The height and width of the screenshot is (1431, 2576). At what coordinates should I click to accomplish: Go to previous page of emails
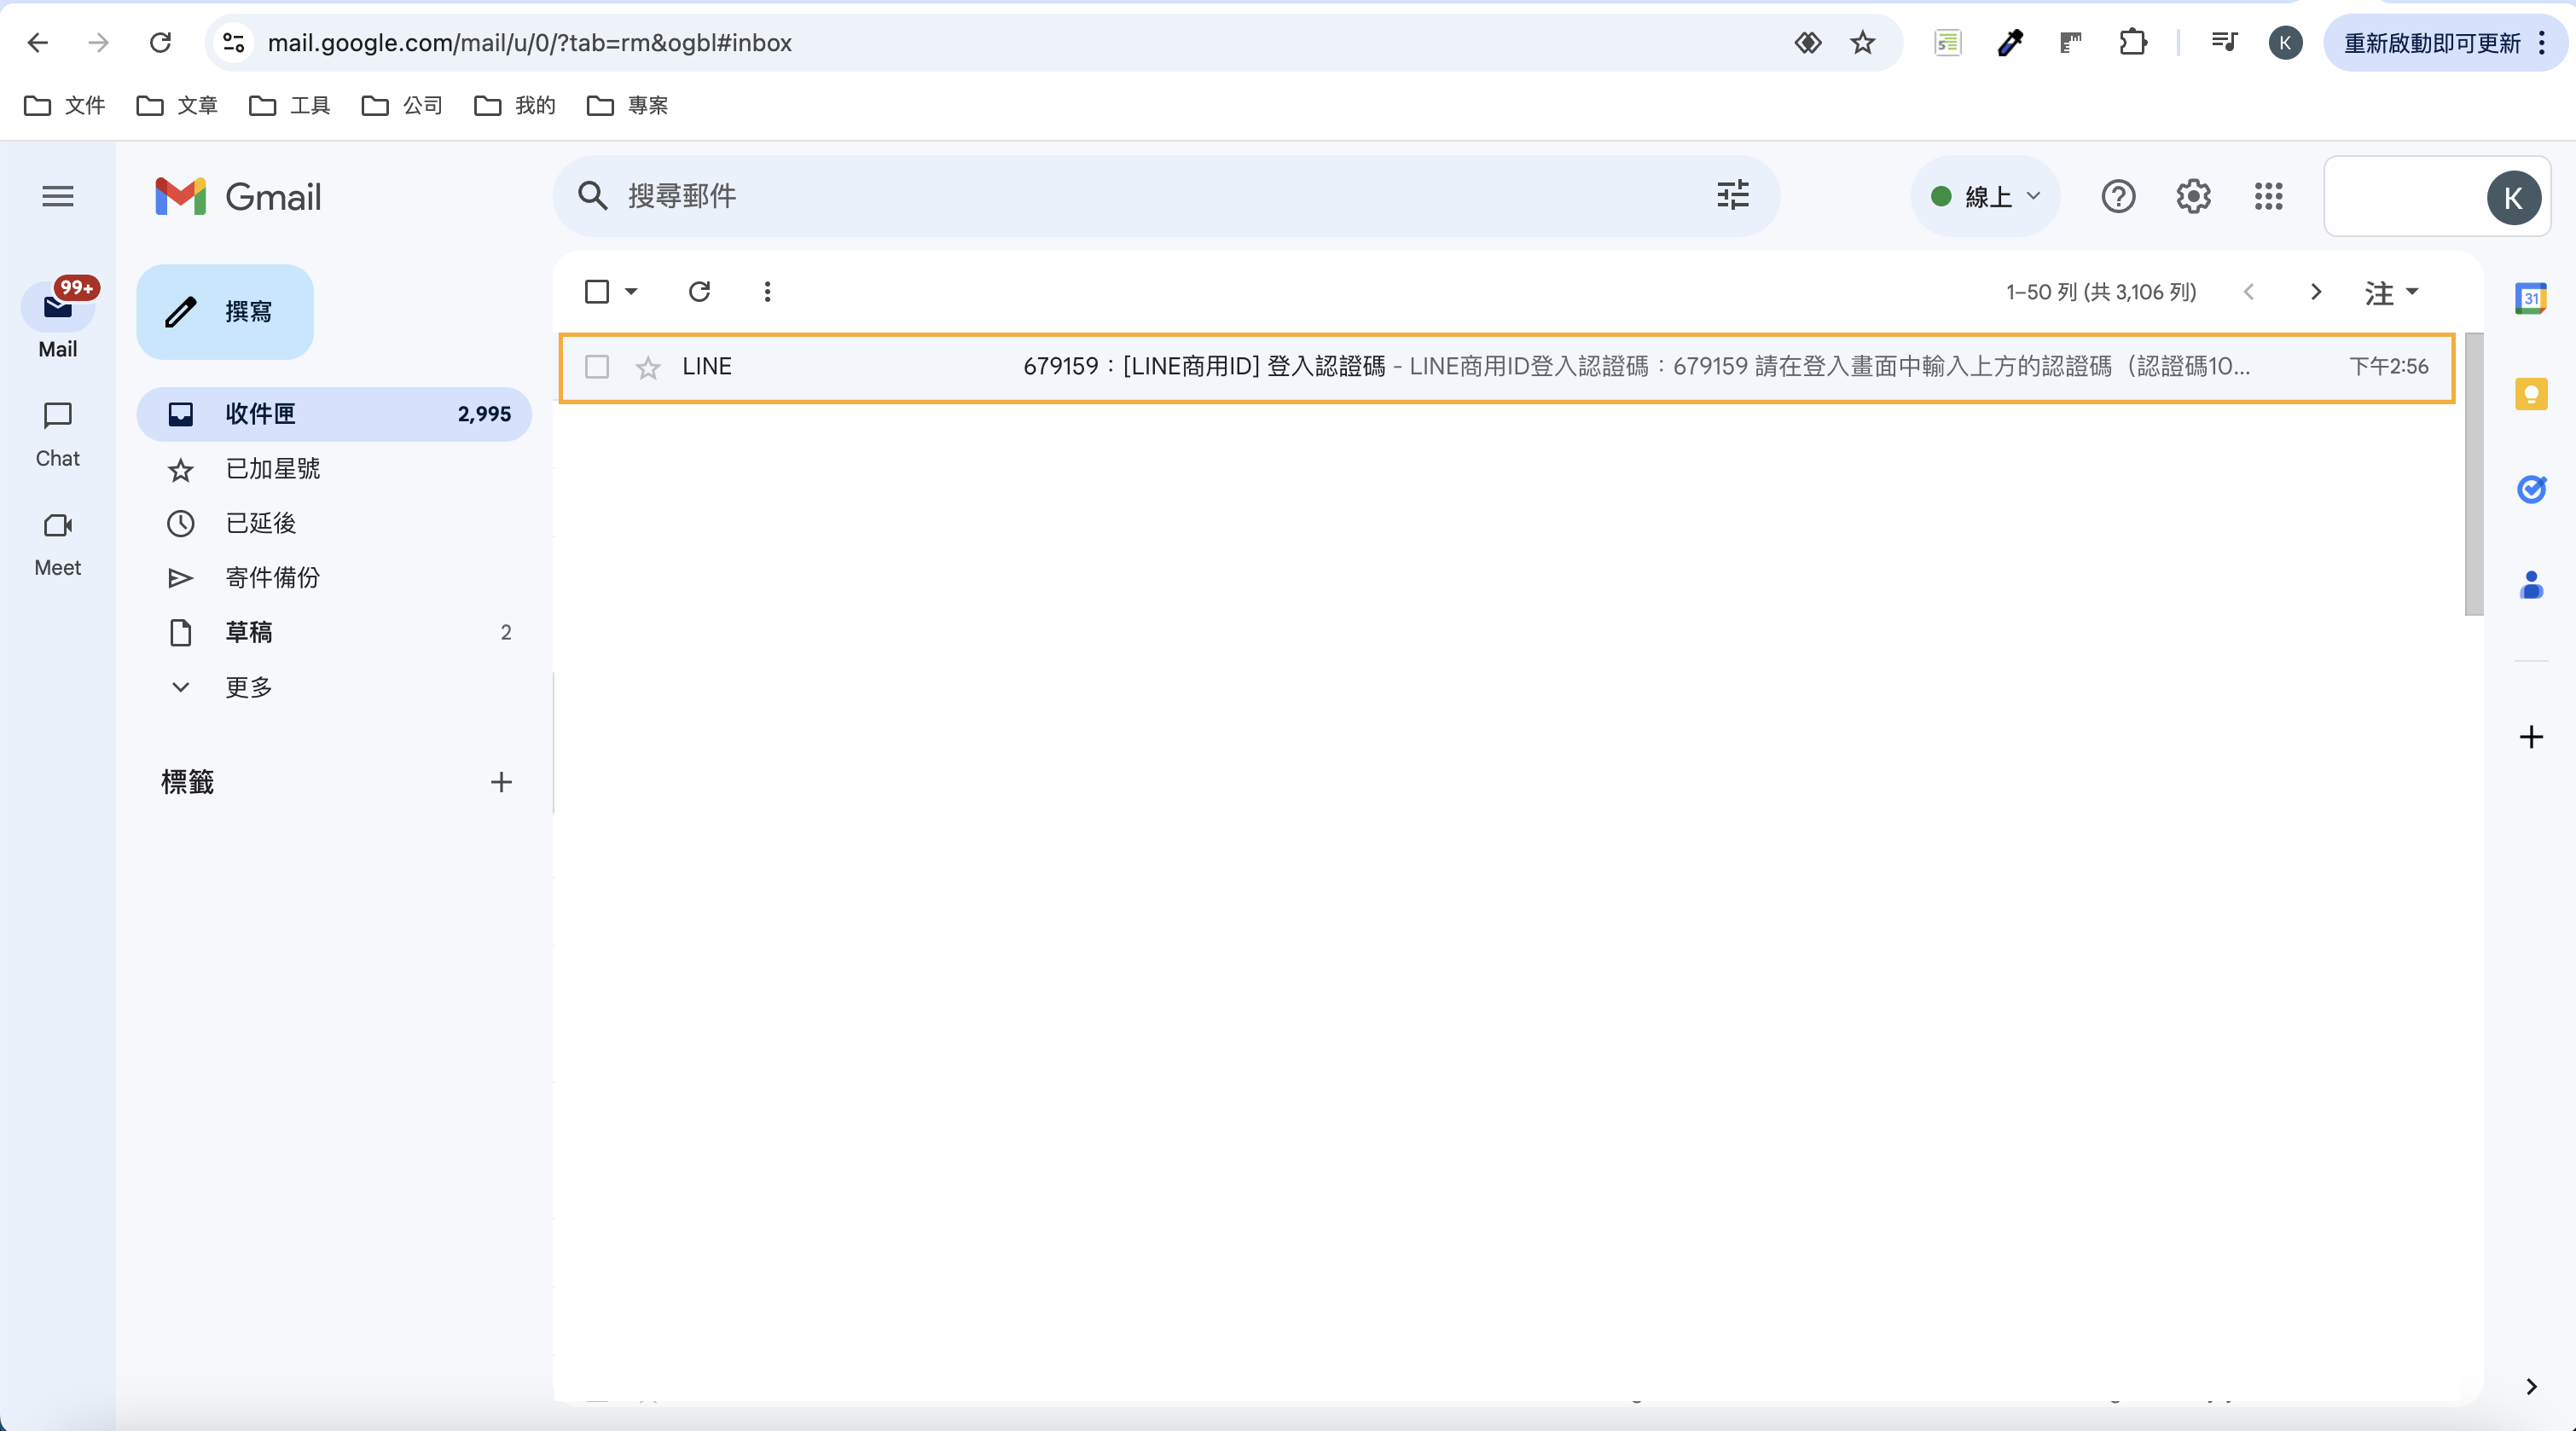(2249, 291)
